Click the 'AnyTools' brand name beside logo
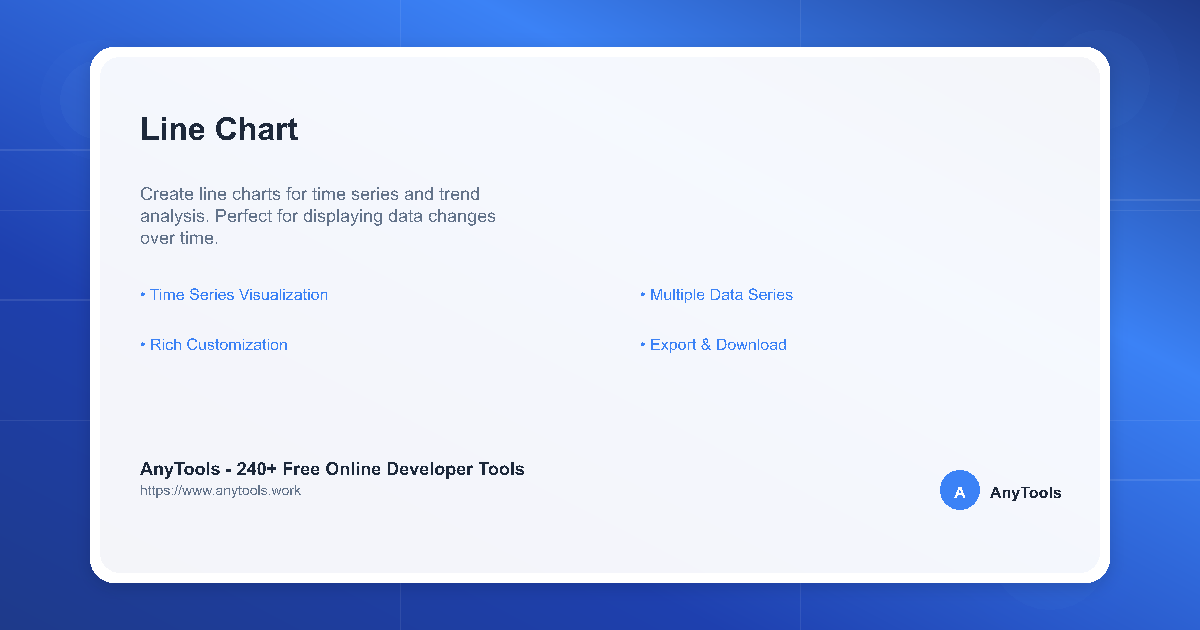This screenshot has width=1200, height=630. pos(1026,493)
